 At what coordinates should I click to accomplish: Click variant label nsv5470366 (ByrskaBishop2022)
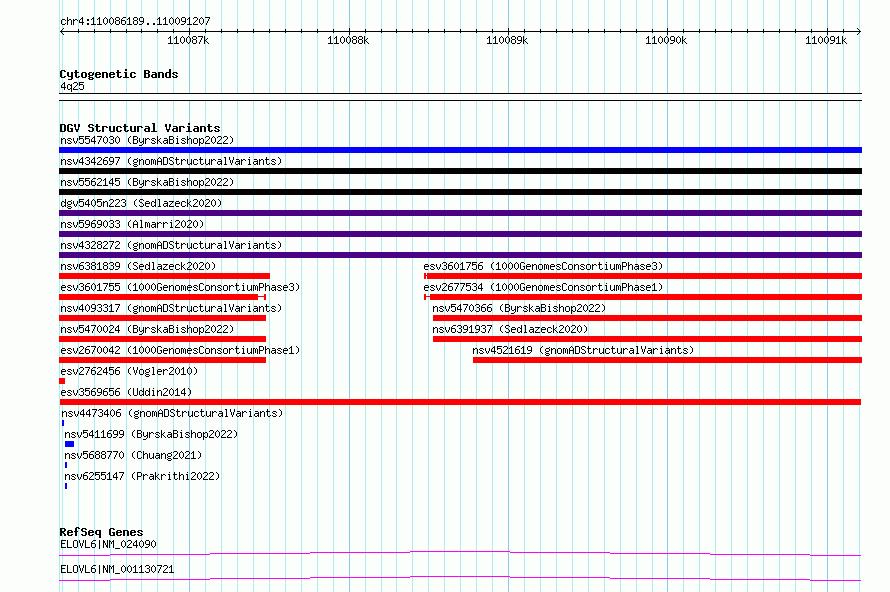tap(519, 308)
